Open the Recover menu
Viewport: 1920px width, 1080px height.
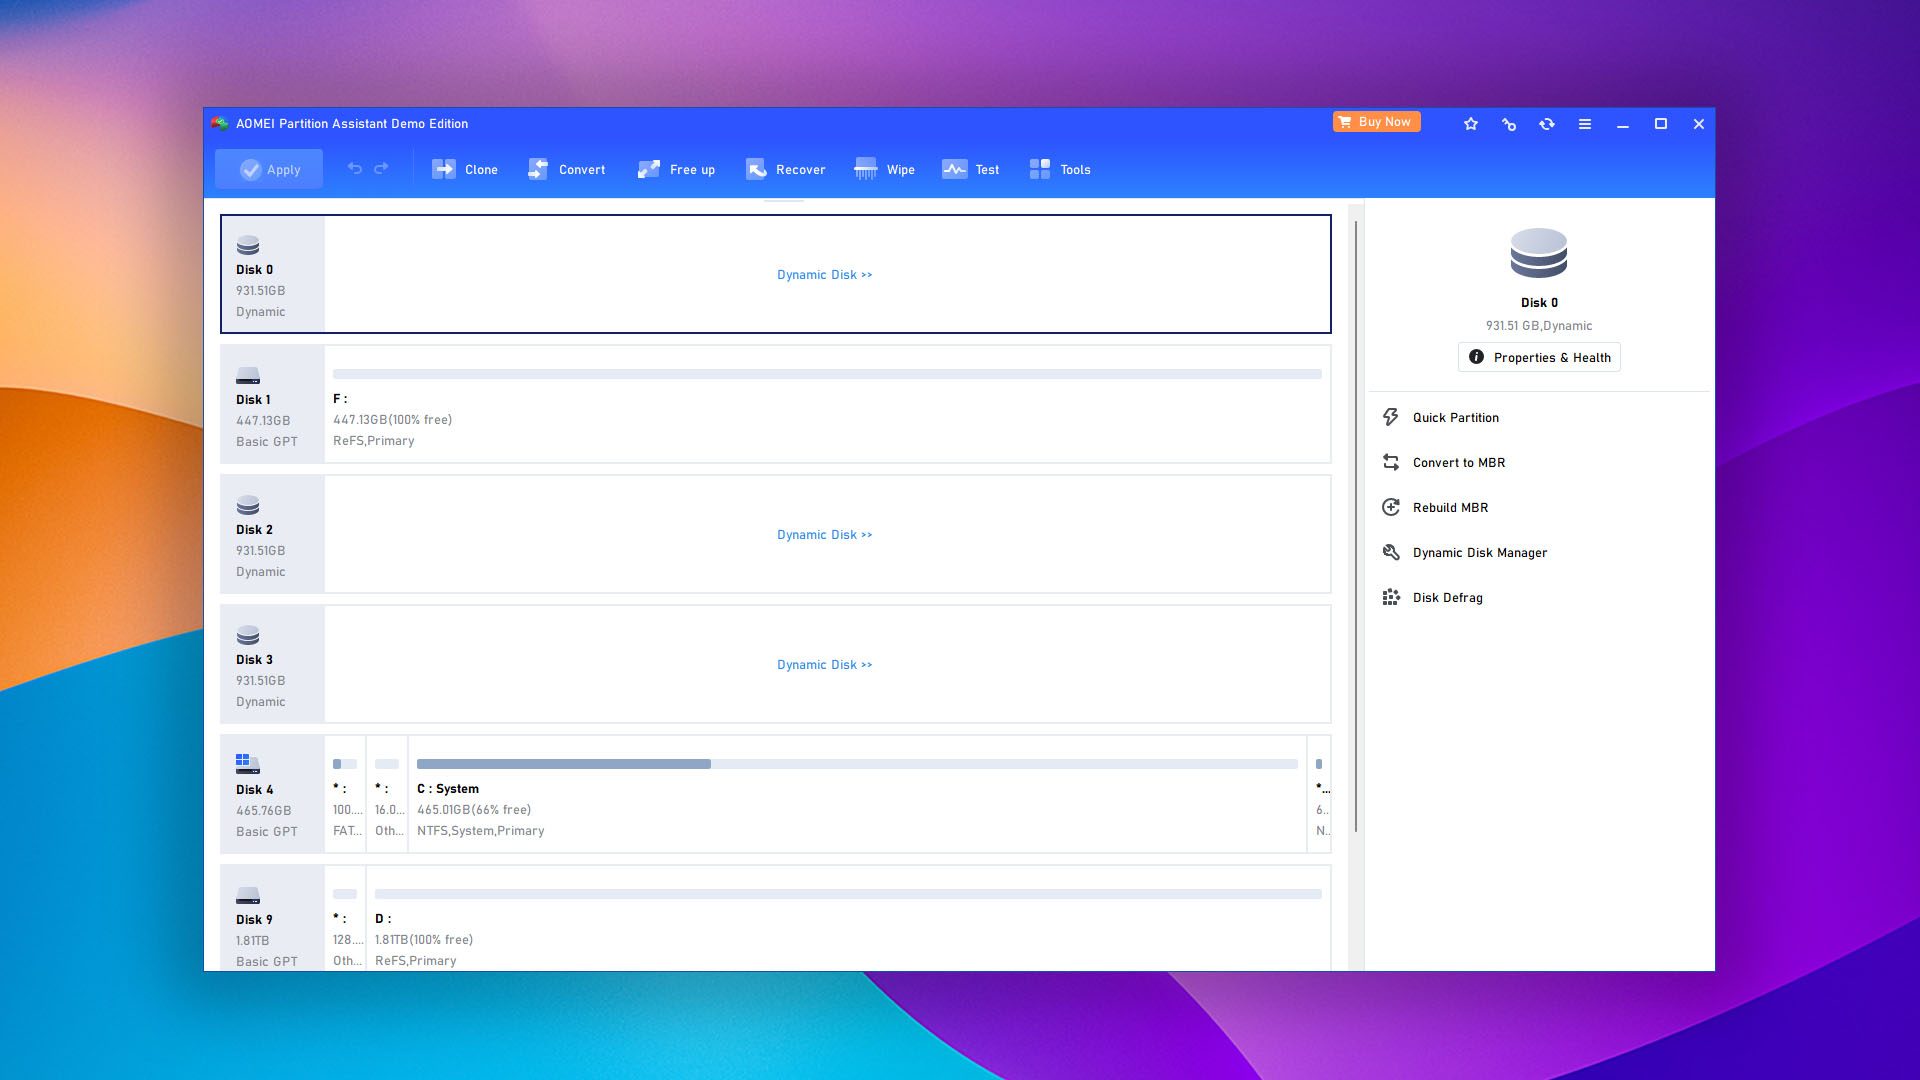tap(786, 169)
